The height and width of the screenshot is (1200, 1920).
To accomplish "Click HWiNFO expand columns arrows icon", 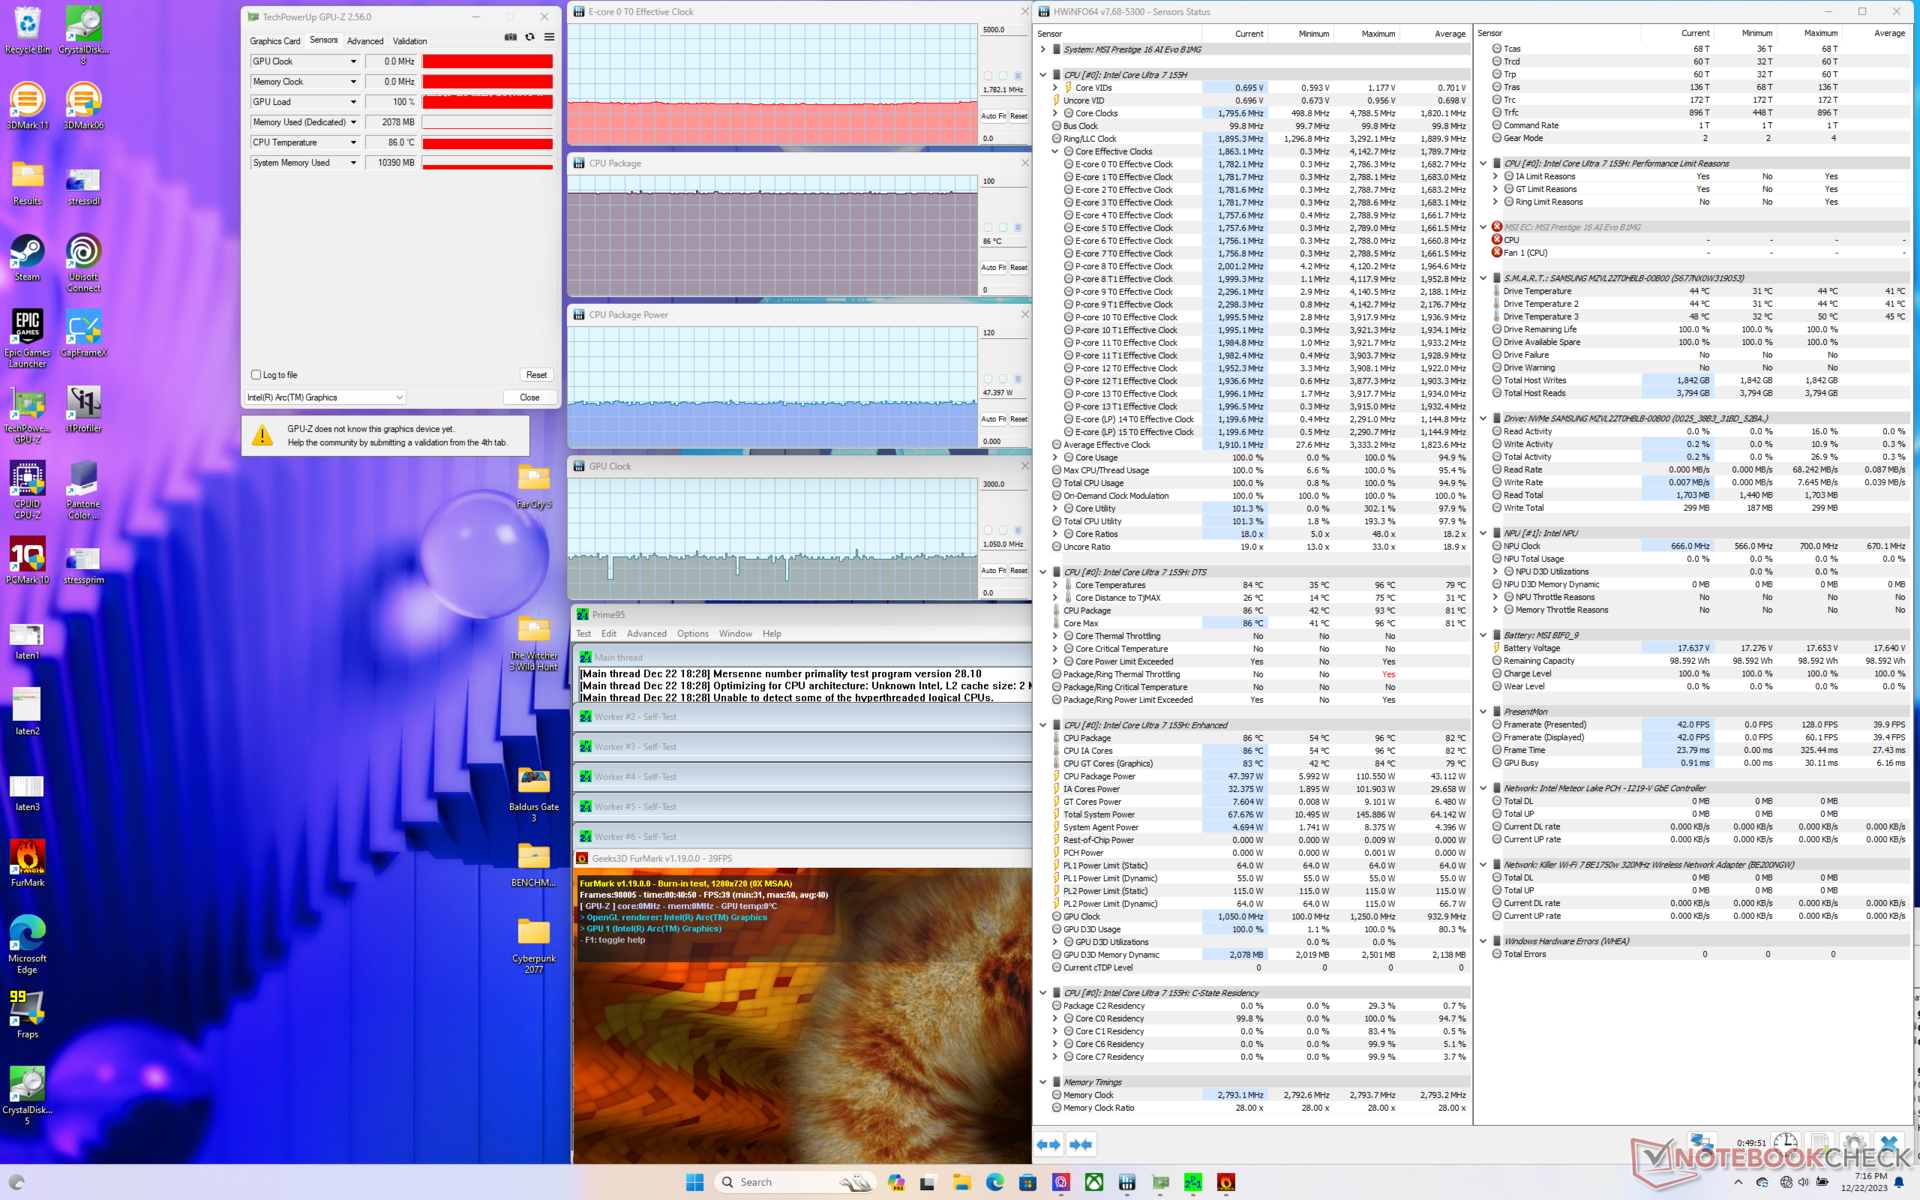I will pos(1048,1145).
